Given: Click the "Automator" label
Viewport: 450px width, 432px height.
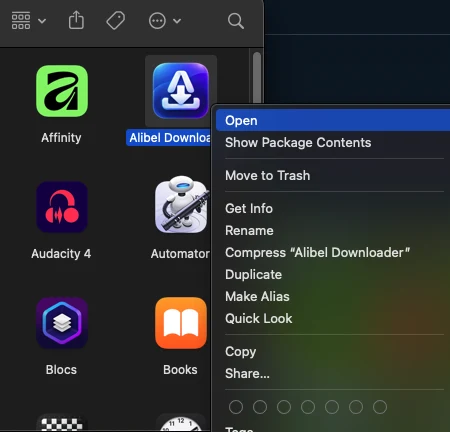Looking at the screenshot, I should tap(180, 254).
